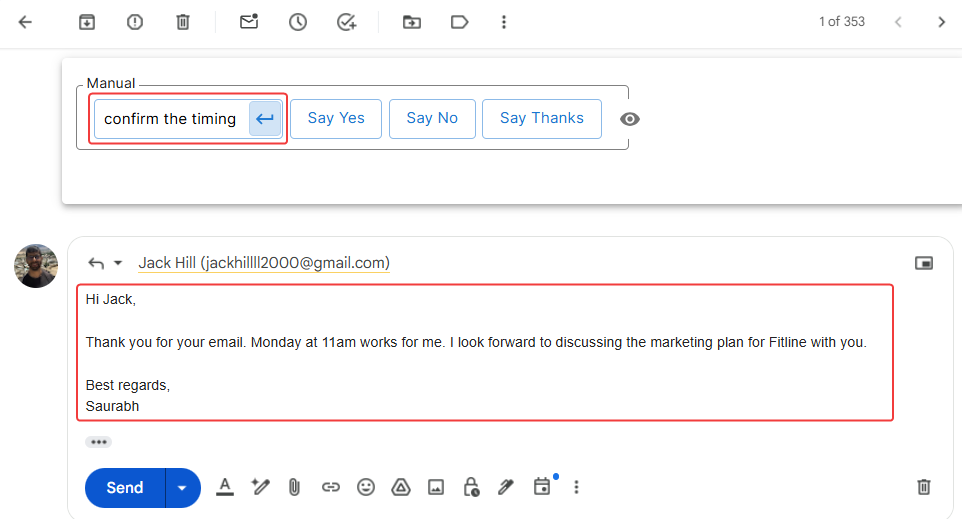Image resolution: width=962 pixels, height=519 pixels.
Task: Insert an emoji into the reply
Action: click(366, 487)
